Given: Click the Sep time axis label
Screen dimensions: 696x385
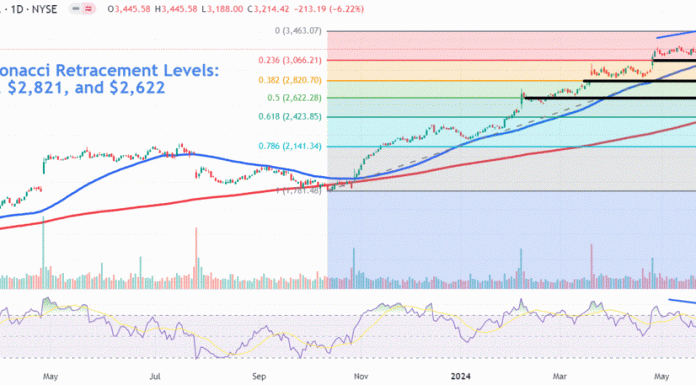Looking at the screenshot, I should (259, 377).
